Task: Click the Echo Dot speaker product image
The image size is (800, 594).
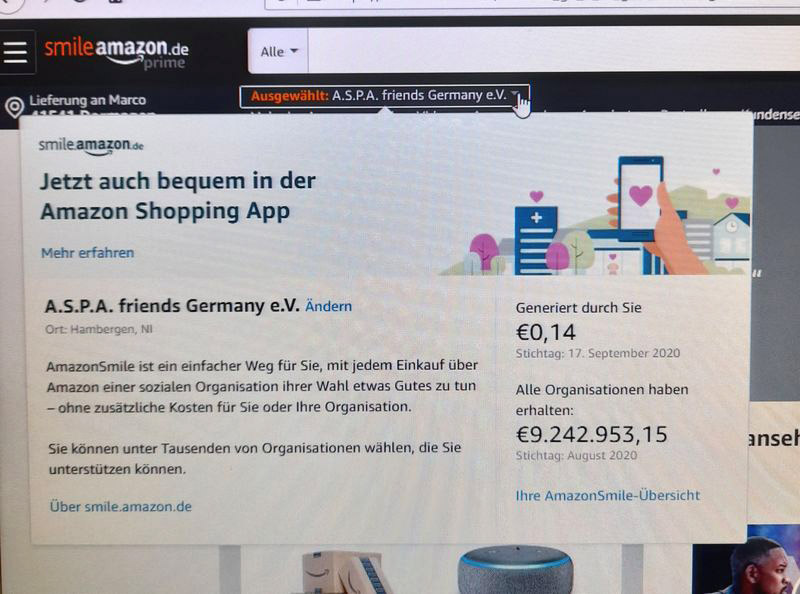Action: pos(515,569)
